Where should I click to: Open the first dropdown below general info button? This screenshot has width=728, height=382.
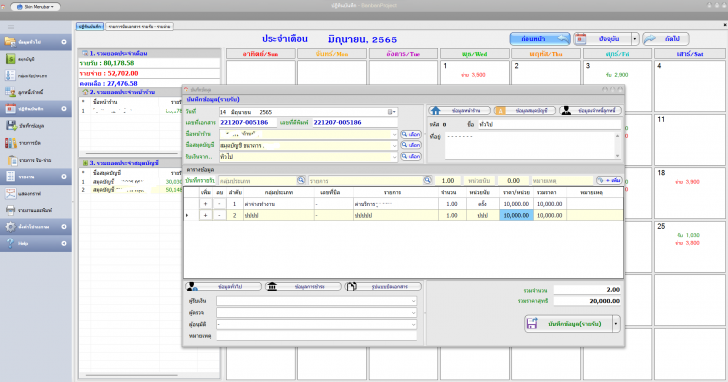pyautogui.click(x=413, y=301)
